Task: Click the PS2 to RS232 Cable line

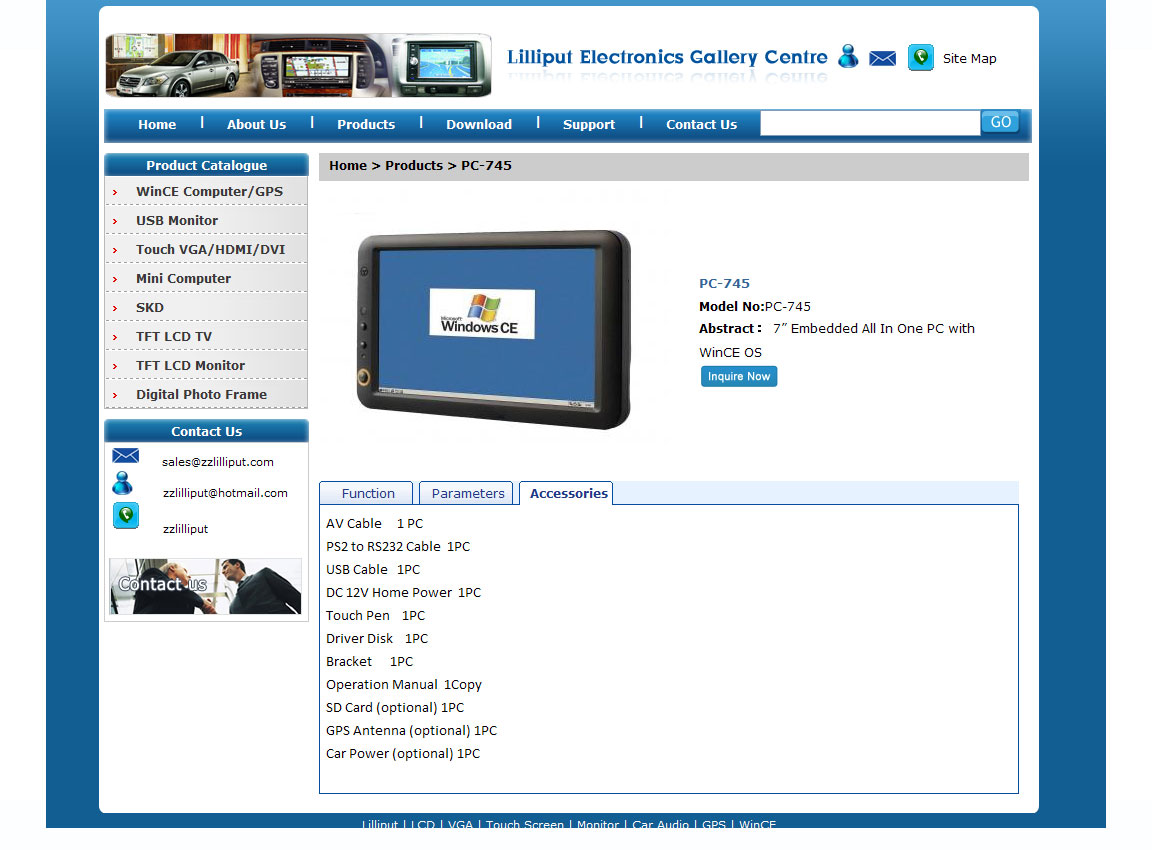Action: click(x=398, y=547)
